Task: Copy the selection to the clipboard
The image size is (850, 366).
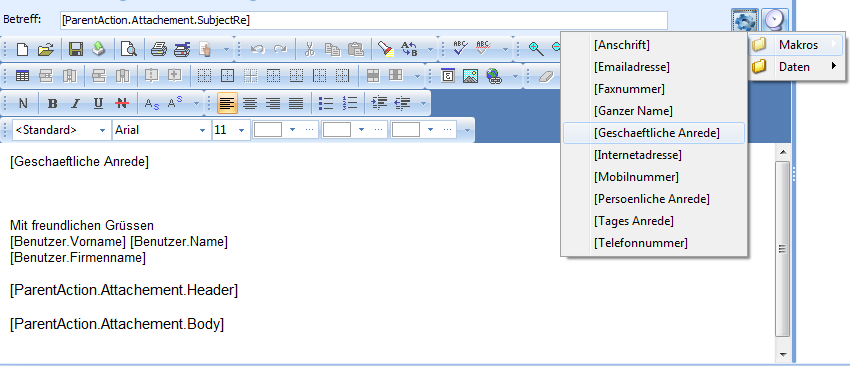Action: coord(332,50)
